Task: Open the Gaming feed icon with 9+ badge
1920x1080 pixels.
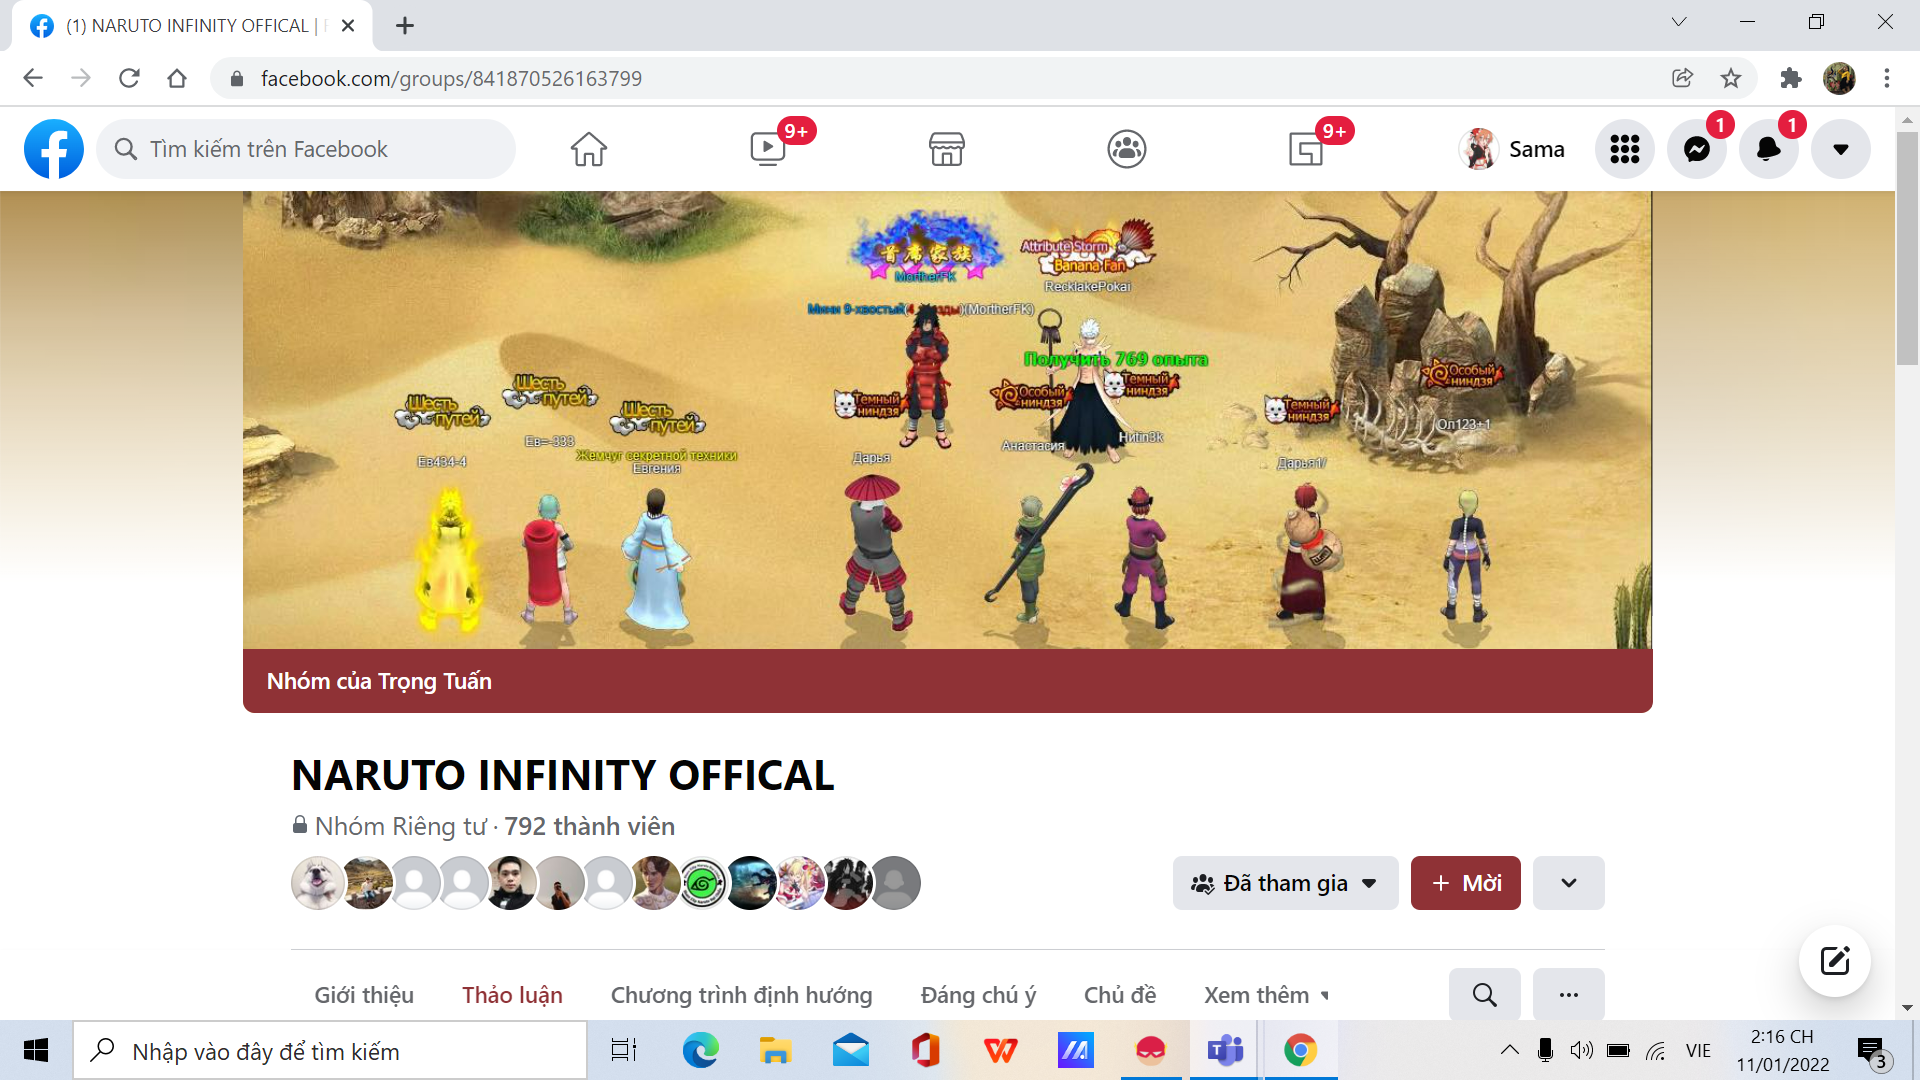Action: (x=1306, y=149)
